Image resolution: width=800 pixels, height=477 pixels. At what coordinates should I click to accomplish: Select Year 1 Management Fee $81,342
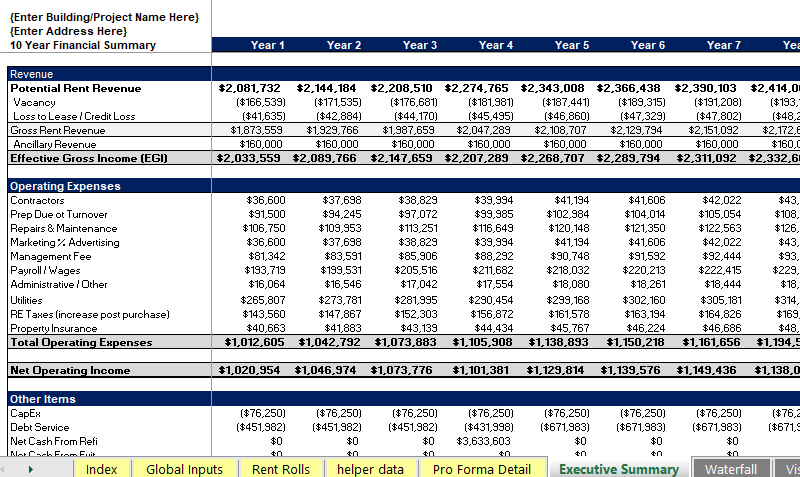266,257
